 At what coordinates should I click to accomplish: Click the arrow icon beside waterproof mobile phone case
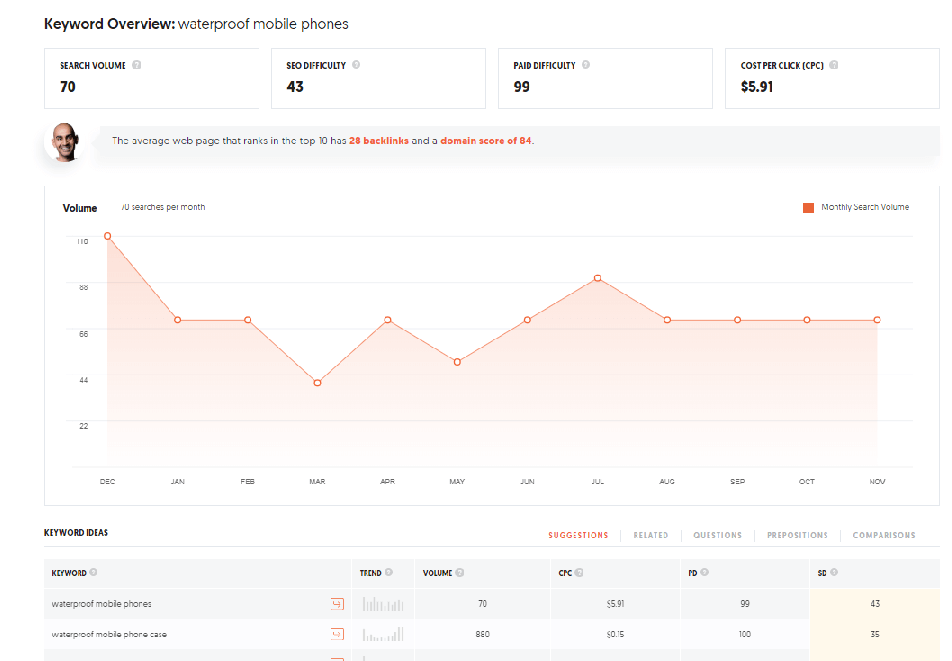pyautogui.click(x=337, y=633)
